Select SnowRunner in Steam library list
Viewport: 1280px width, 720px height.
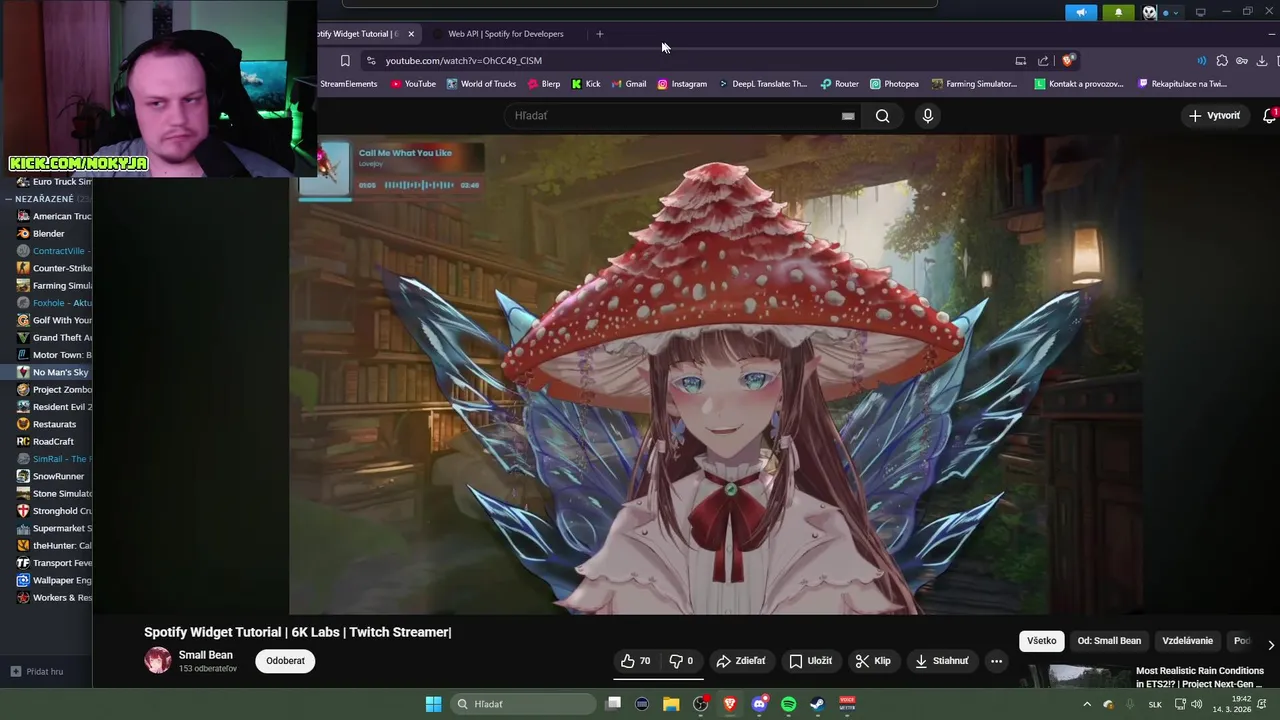[x=53, y=476]
